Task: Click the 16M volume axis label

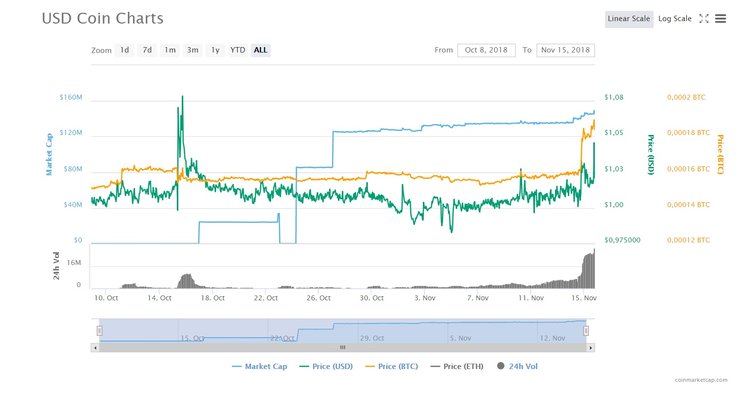Action: (74, 263)
